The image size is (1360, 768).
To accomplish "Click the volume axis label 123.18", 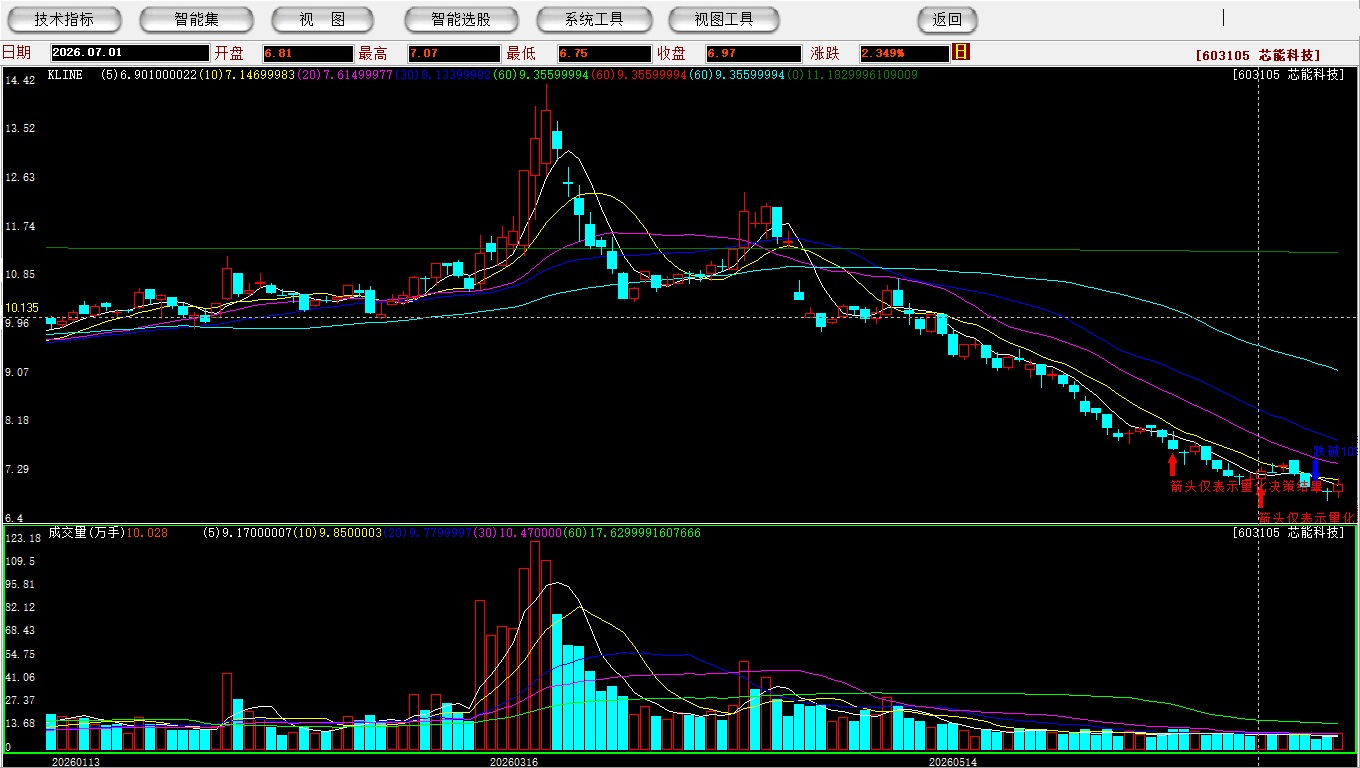I will [22, 539].
